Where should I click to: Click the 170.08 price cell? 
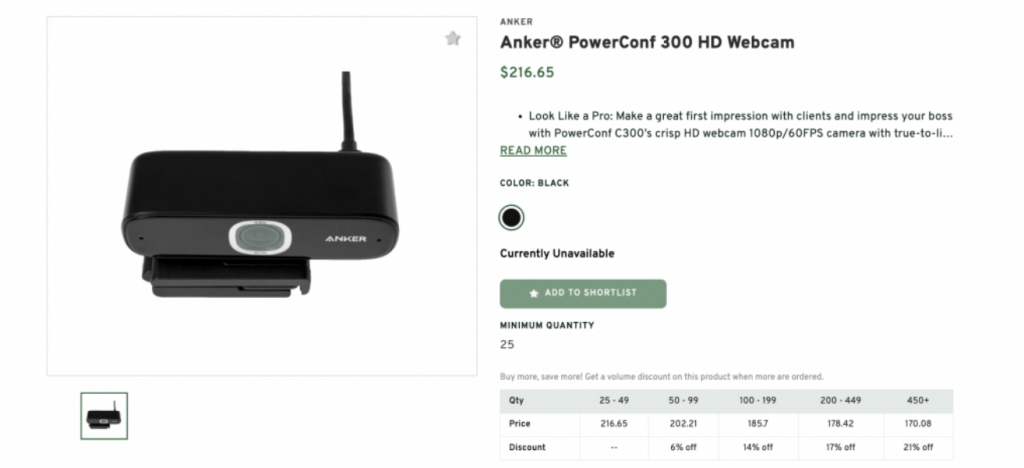[918, 424]
